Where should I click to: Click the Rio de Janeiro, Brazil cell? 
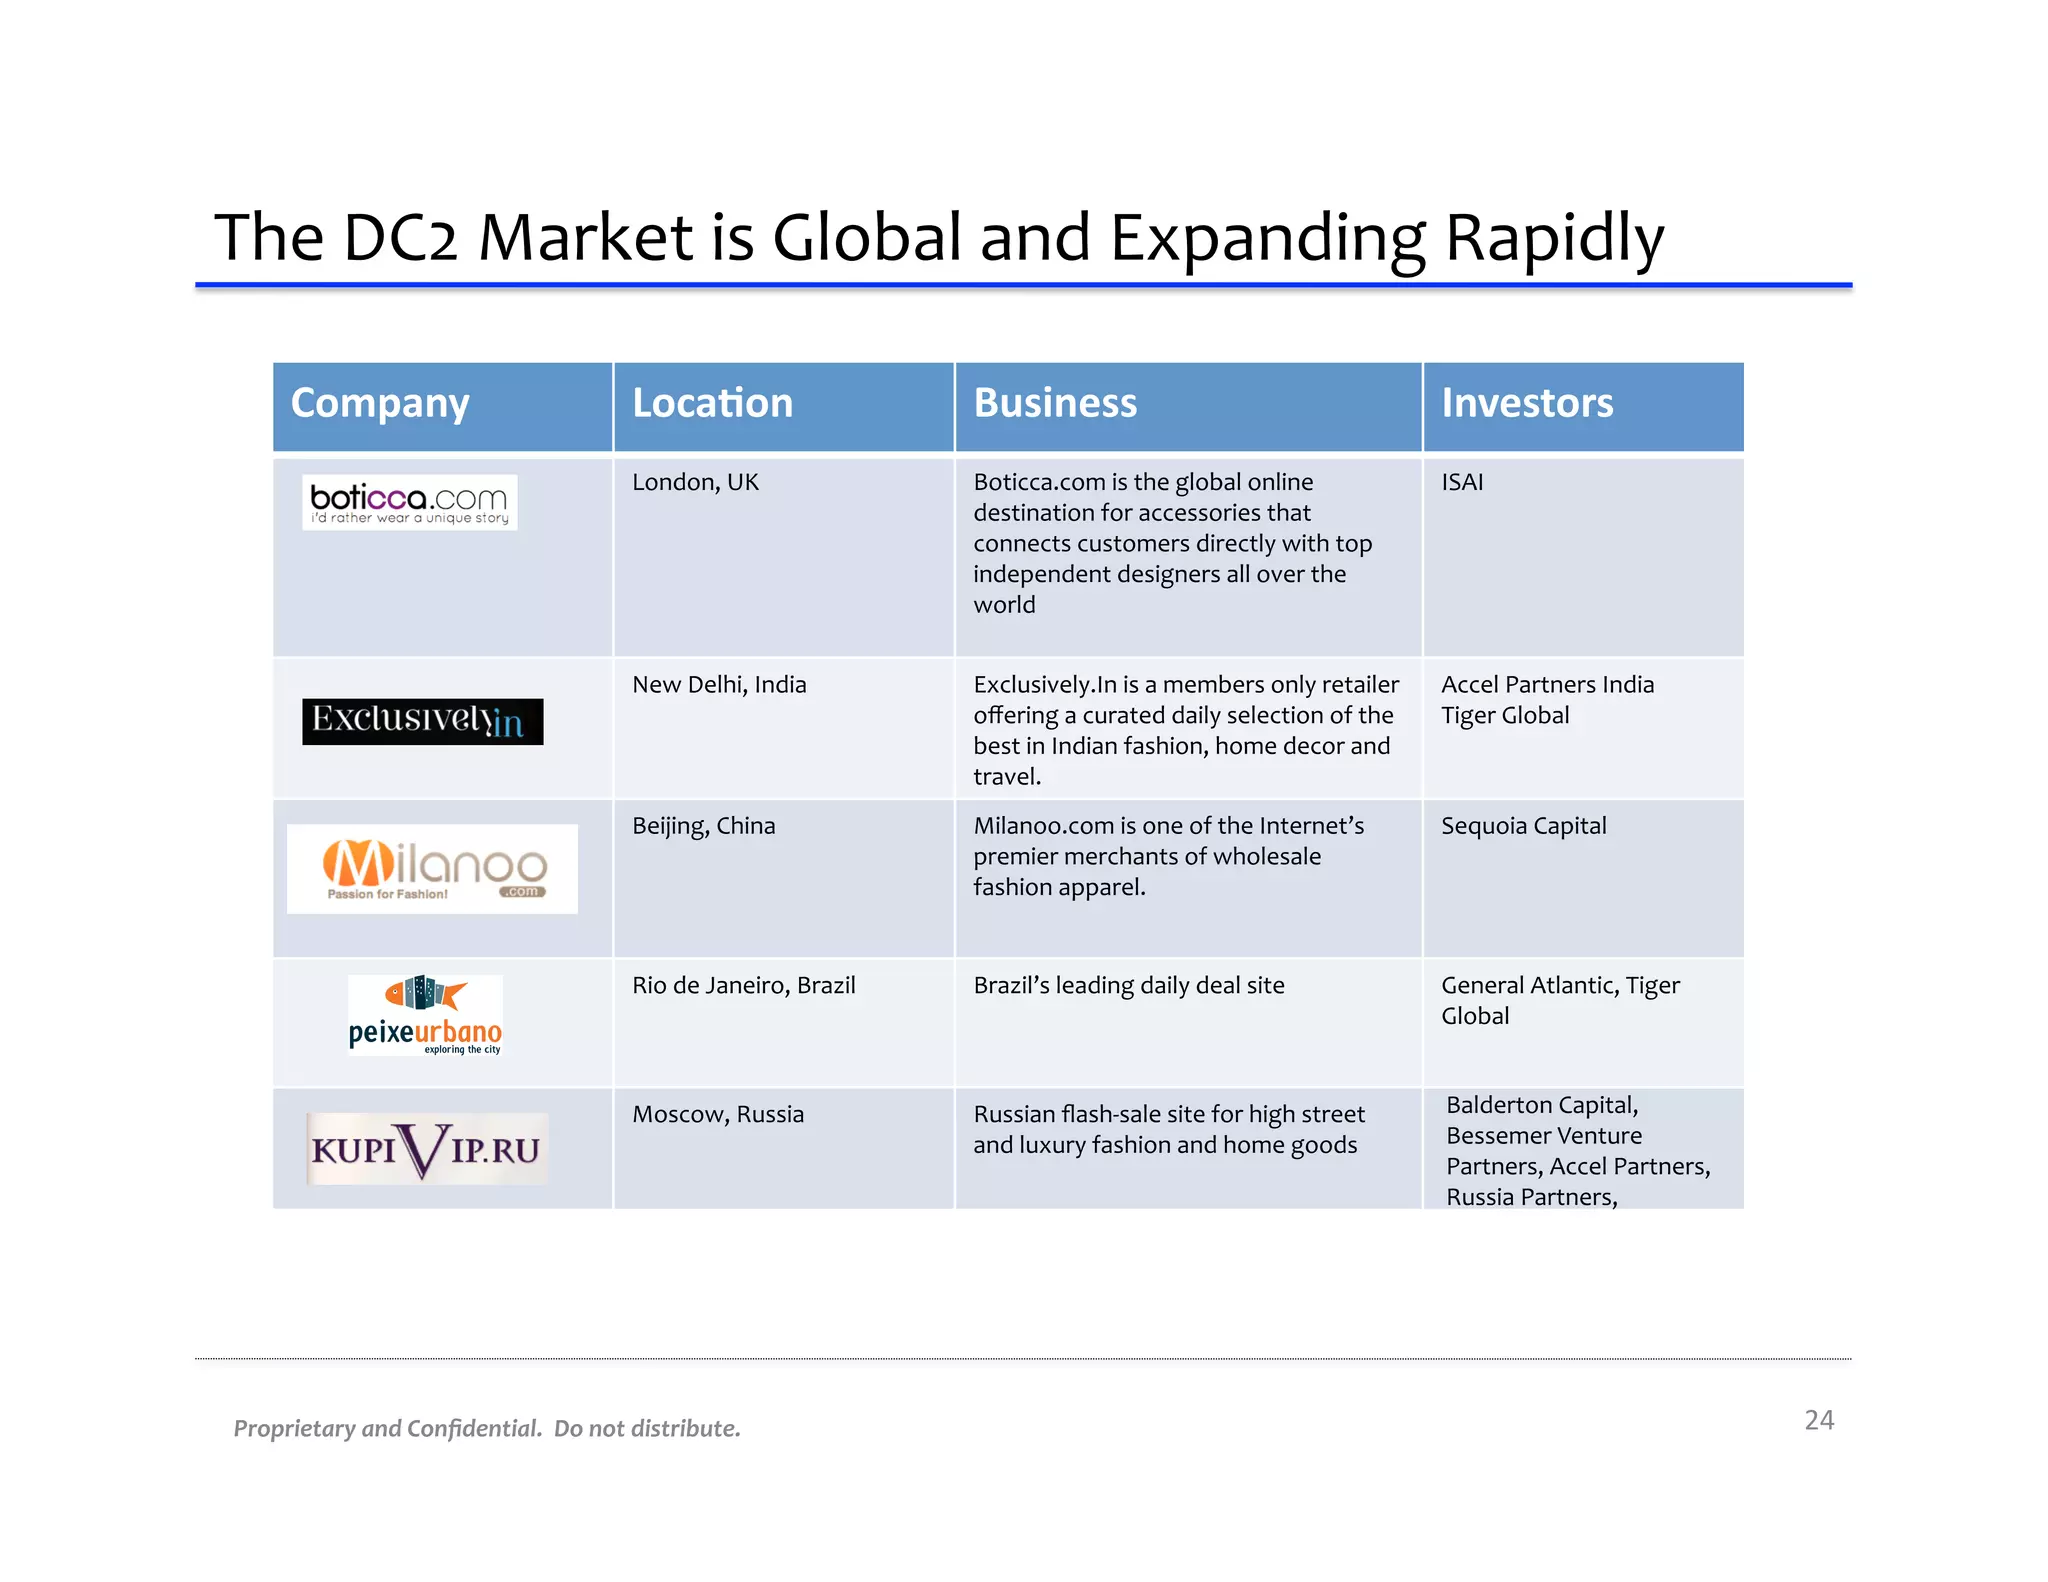click(x=743, y=986)
